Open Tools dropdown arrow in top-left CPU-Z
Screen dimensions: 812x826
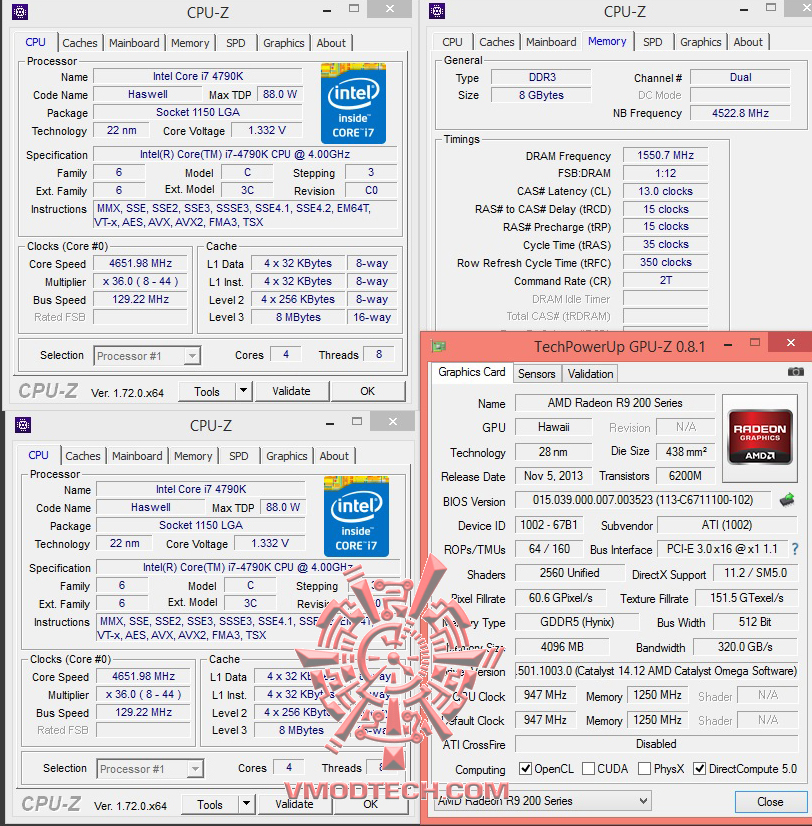pos(243,391)
